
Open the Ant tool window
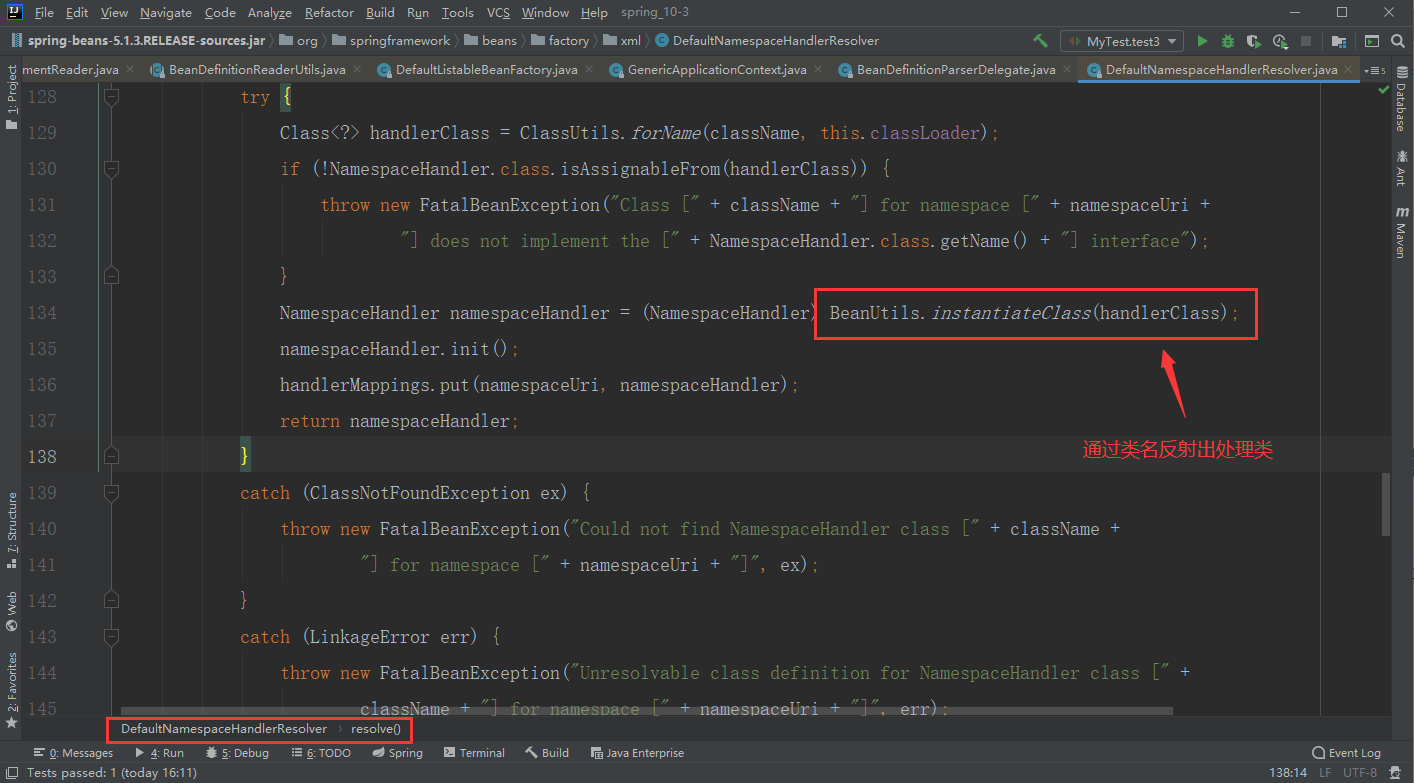click(x=1401, y=168)
